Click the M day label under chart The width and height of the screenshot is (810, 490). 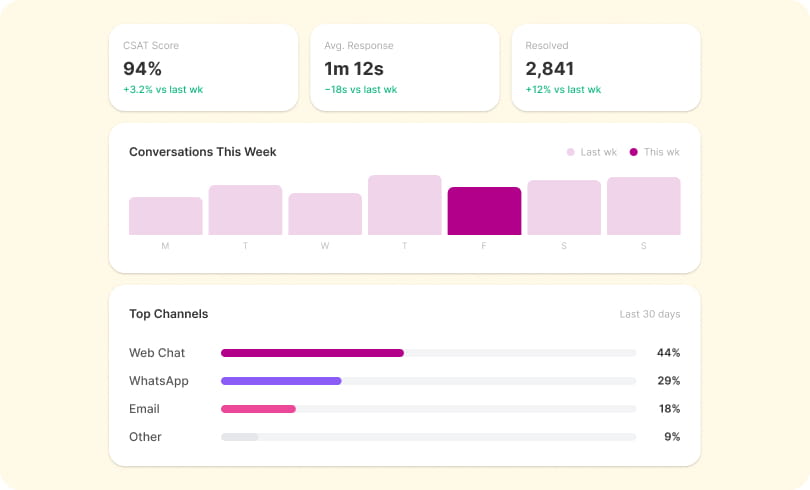(x=165, y=246)
